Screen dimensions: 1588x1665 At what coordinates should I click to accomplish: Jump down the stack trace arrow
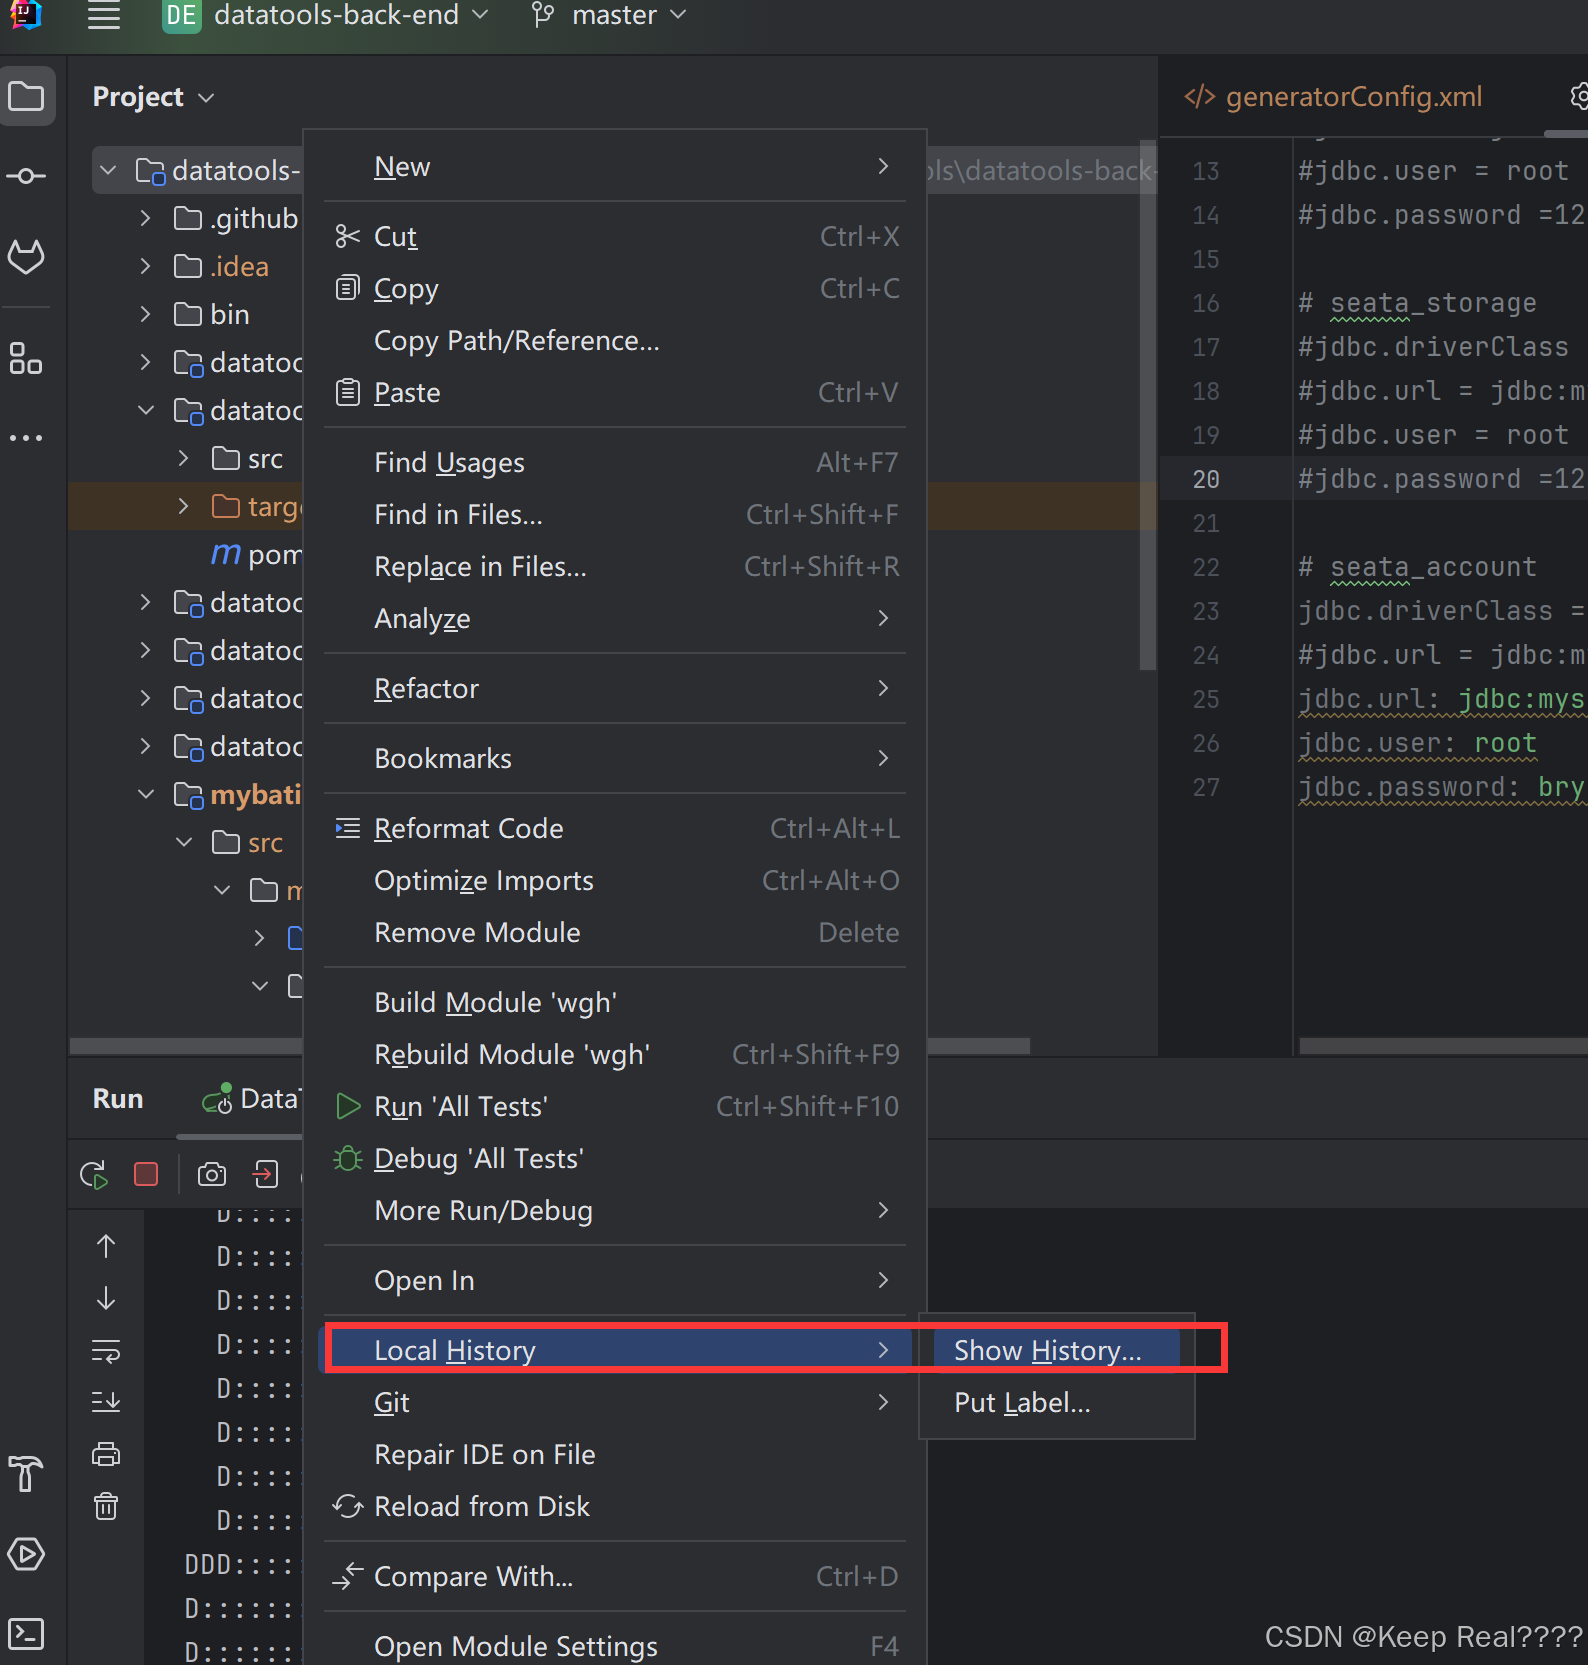106,1298
